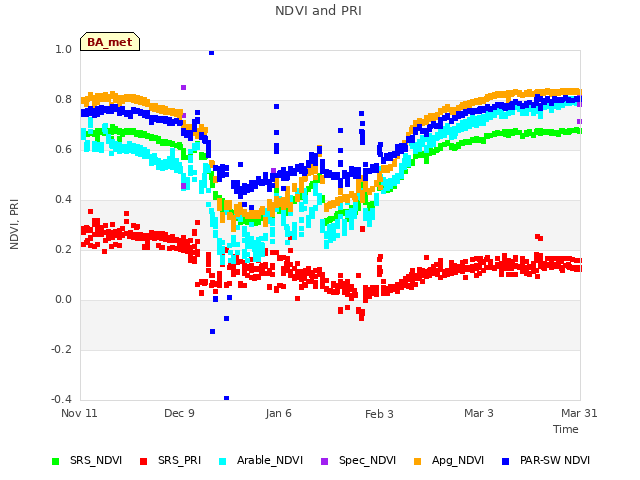The height and width of the screenshot is (480, 640).
Task: Toggle the Arable_NDVI series legend label
Action: click(270, 460)
